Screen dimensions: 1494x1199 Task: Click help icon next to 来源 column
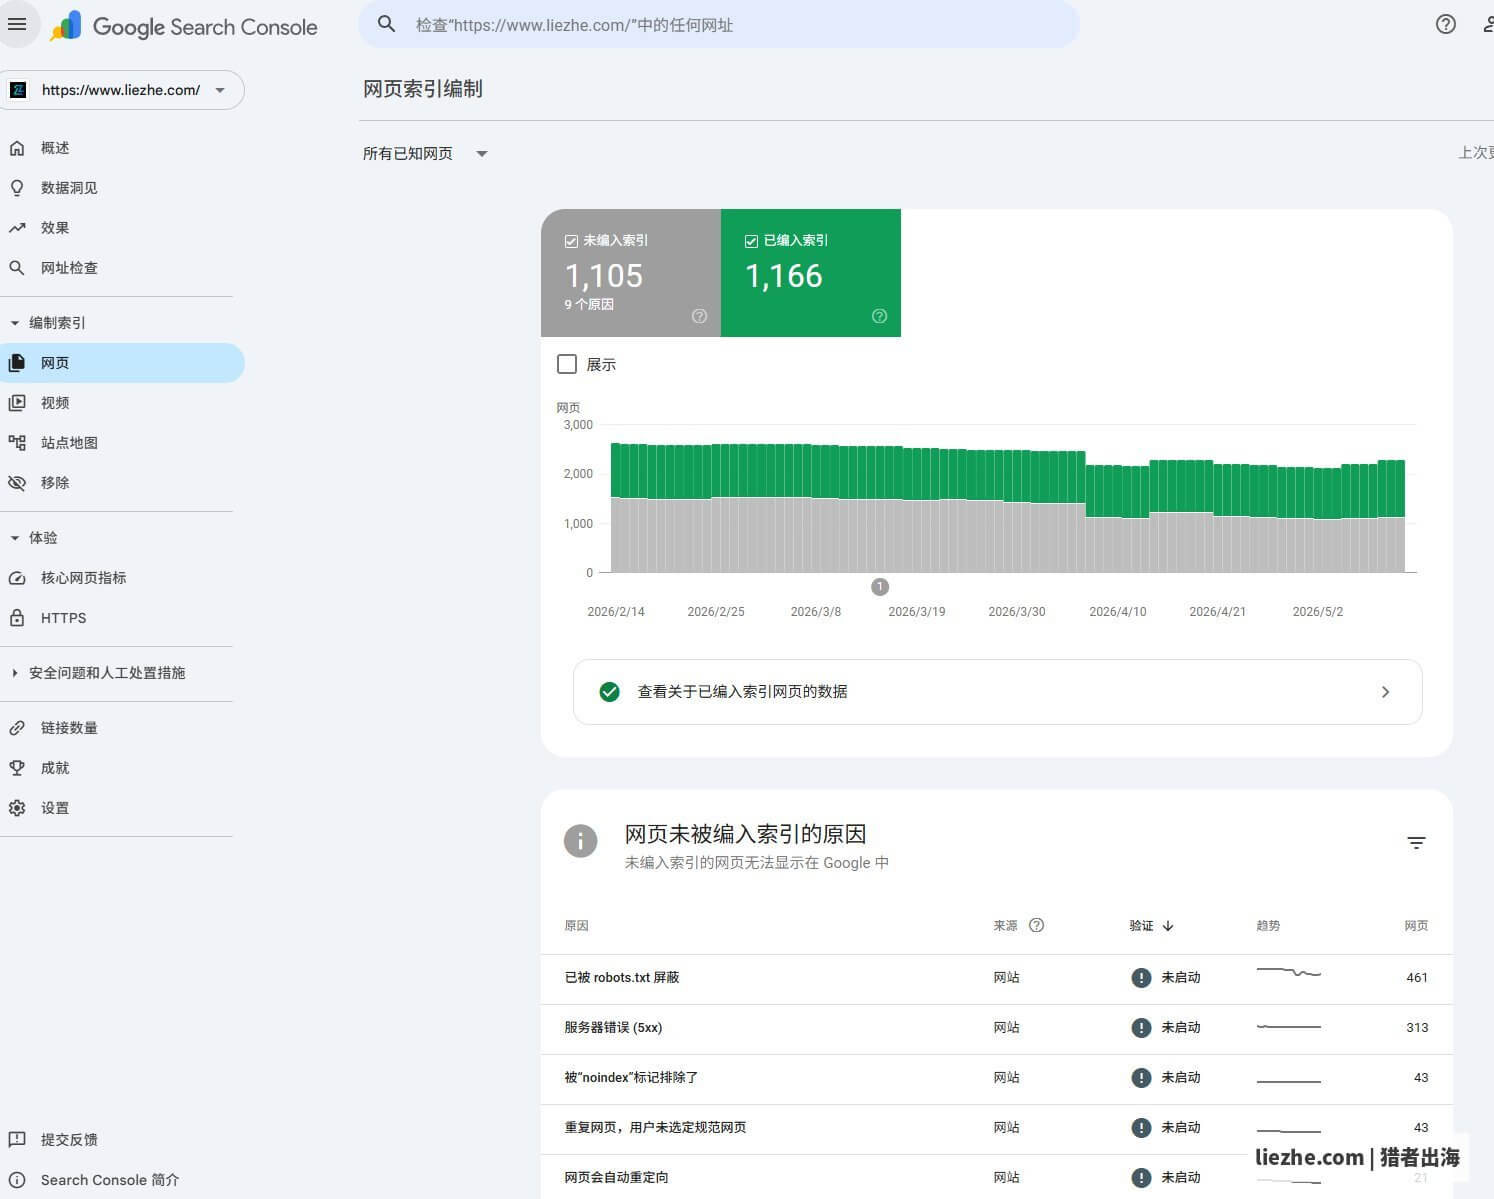tap(1036, 925)
